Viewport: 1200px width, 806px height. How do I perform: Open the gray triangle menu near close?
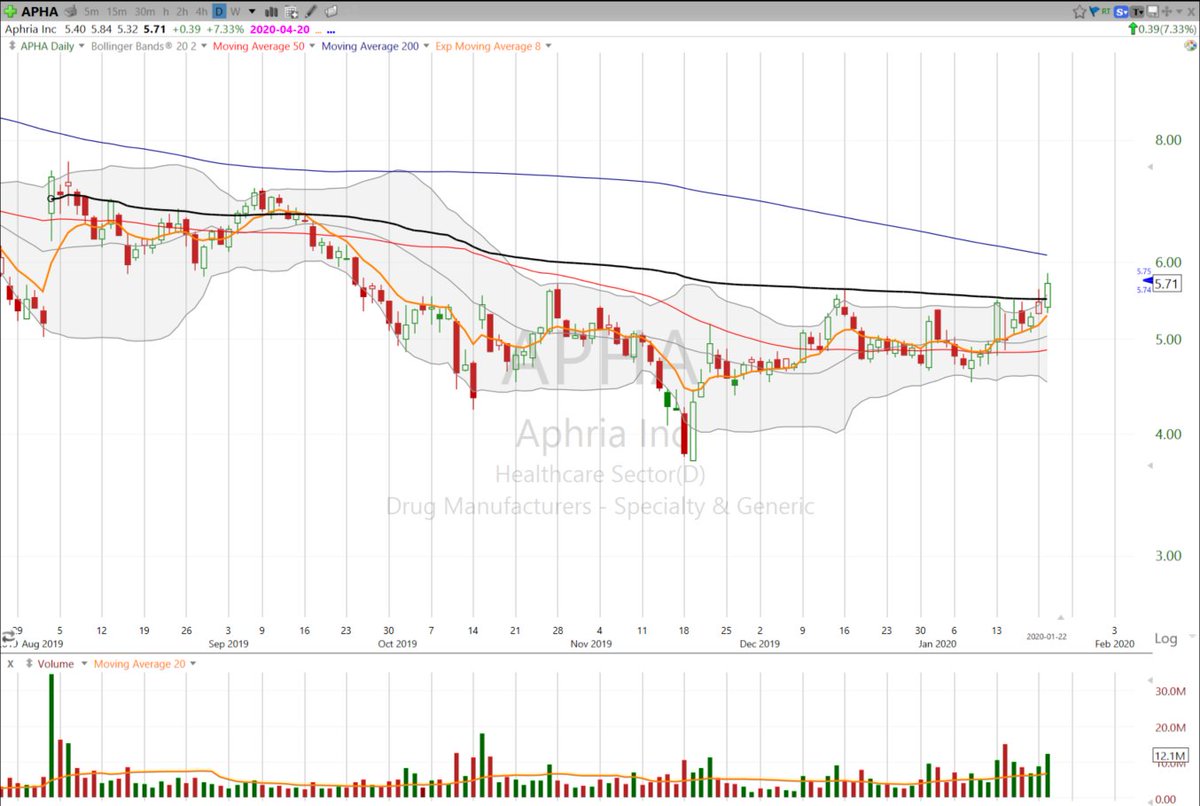click(1180, 12)
